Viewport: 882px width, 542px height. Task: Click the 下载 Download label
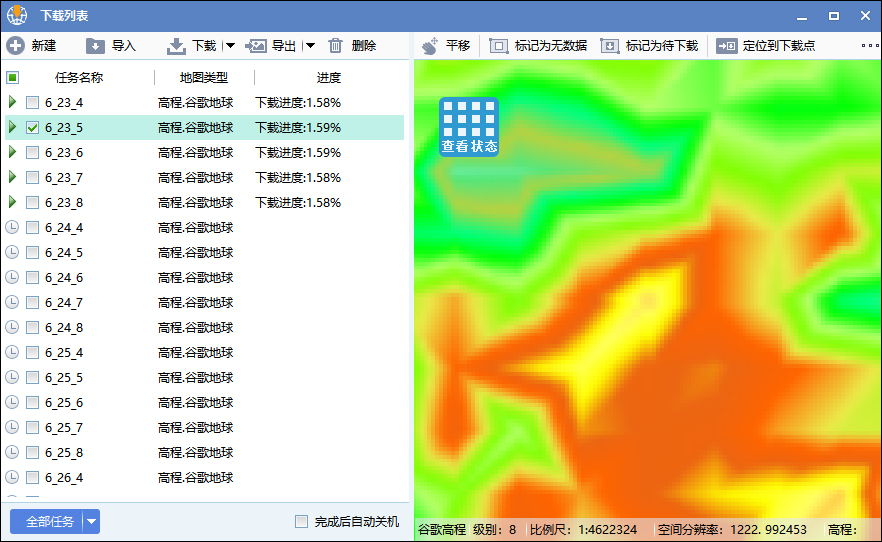(x=204, y=46)
